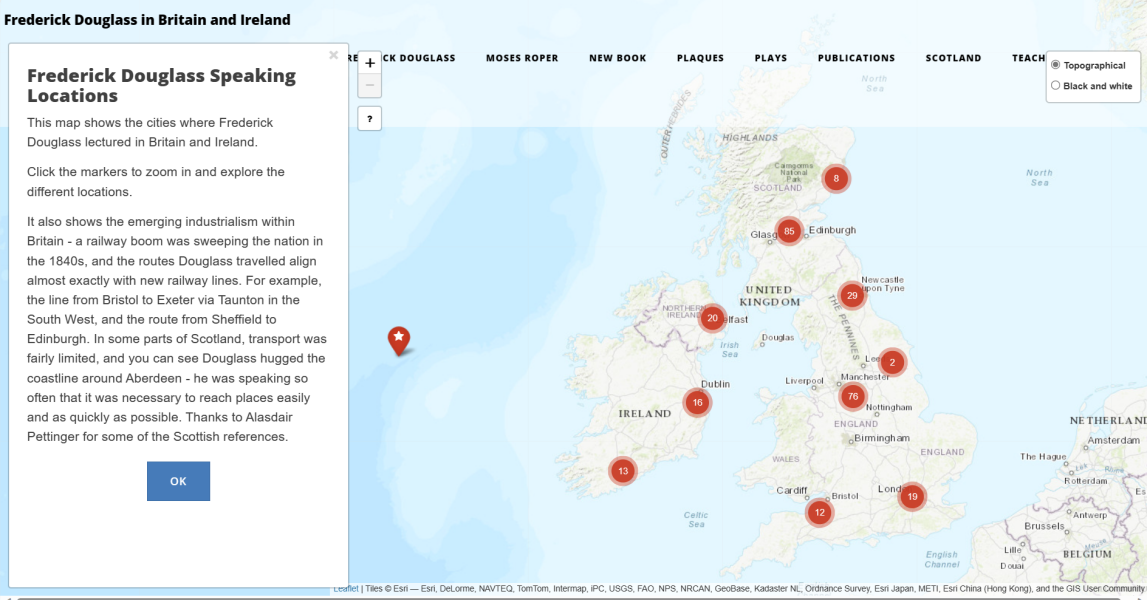
Task: Select the cluster of 76 near Manchester
Action: coord(852,395)
